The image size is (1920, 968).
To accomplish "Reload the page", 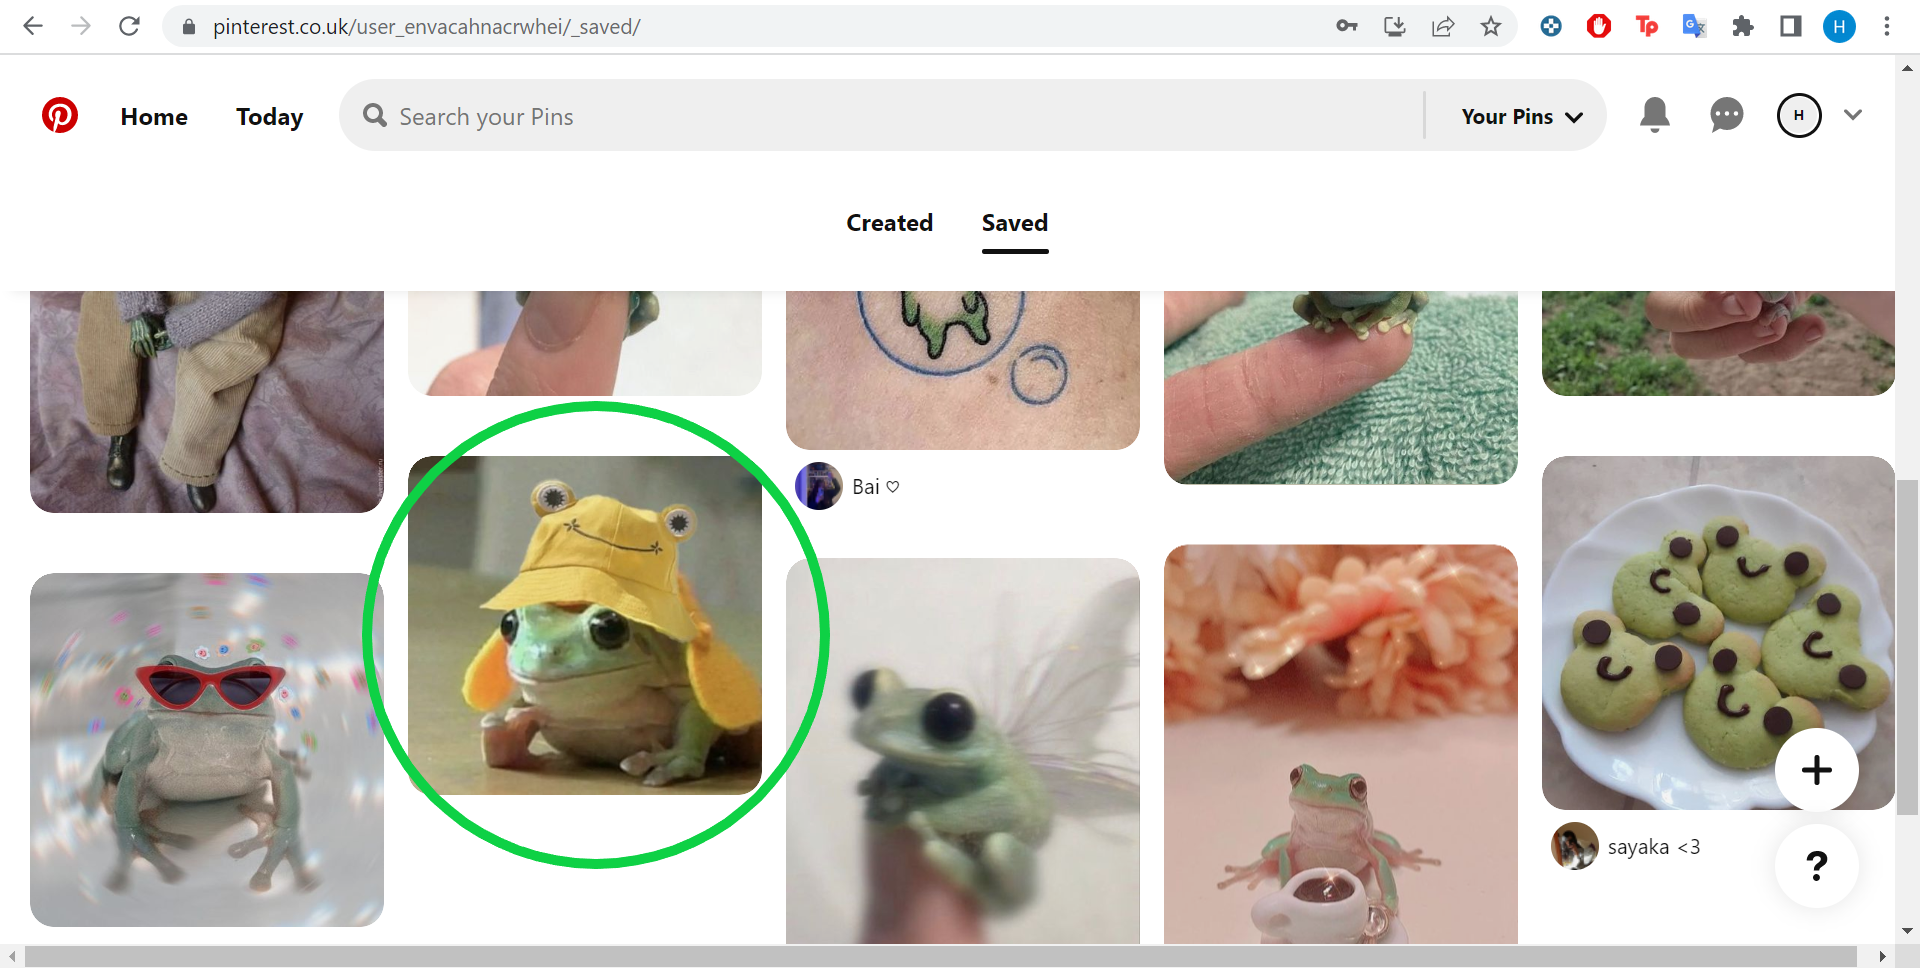I will 129,26.
